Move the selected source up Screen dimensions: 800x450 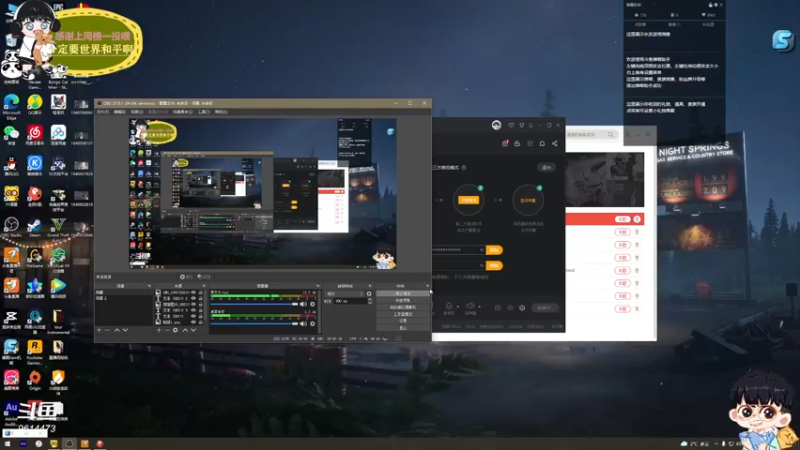185,330
